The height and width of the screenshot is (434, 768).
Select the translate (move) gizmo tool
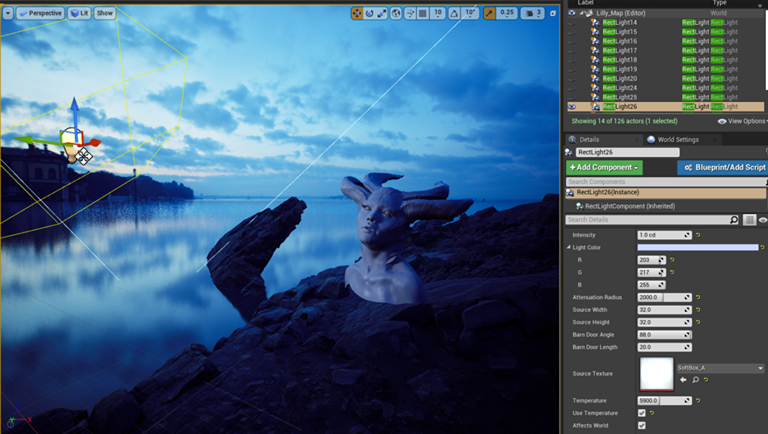click(x=358, y=13)
